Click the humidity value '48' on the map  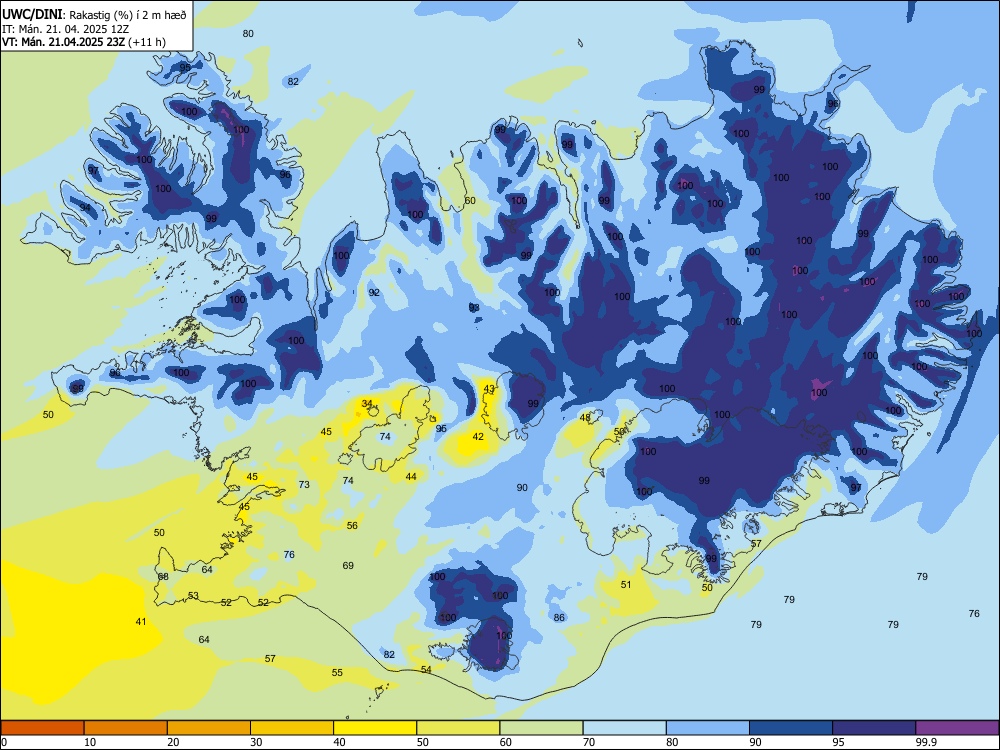coord(585,417)
